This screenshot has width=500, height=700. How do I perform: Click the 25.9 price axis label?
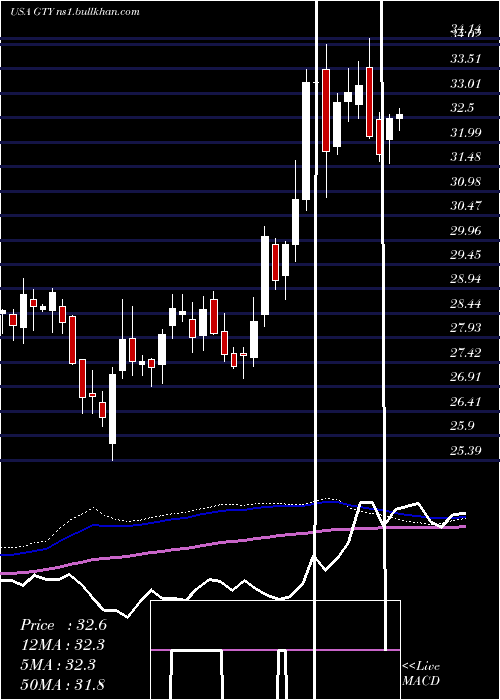coord(462,426)
